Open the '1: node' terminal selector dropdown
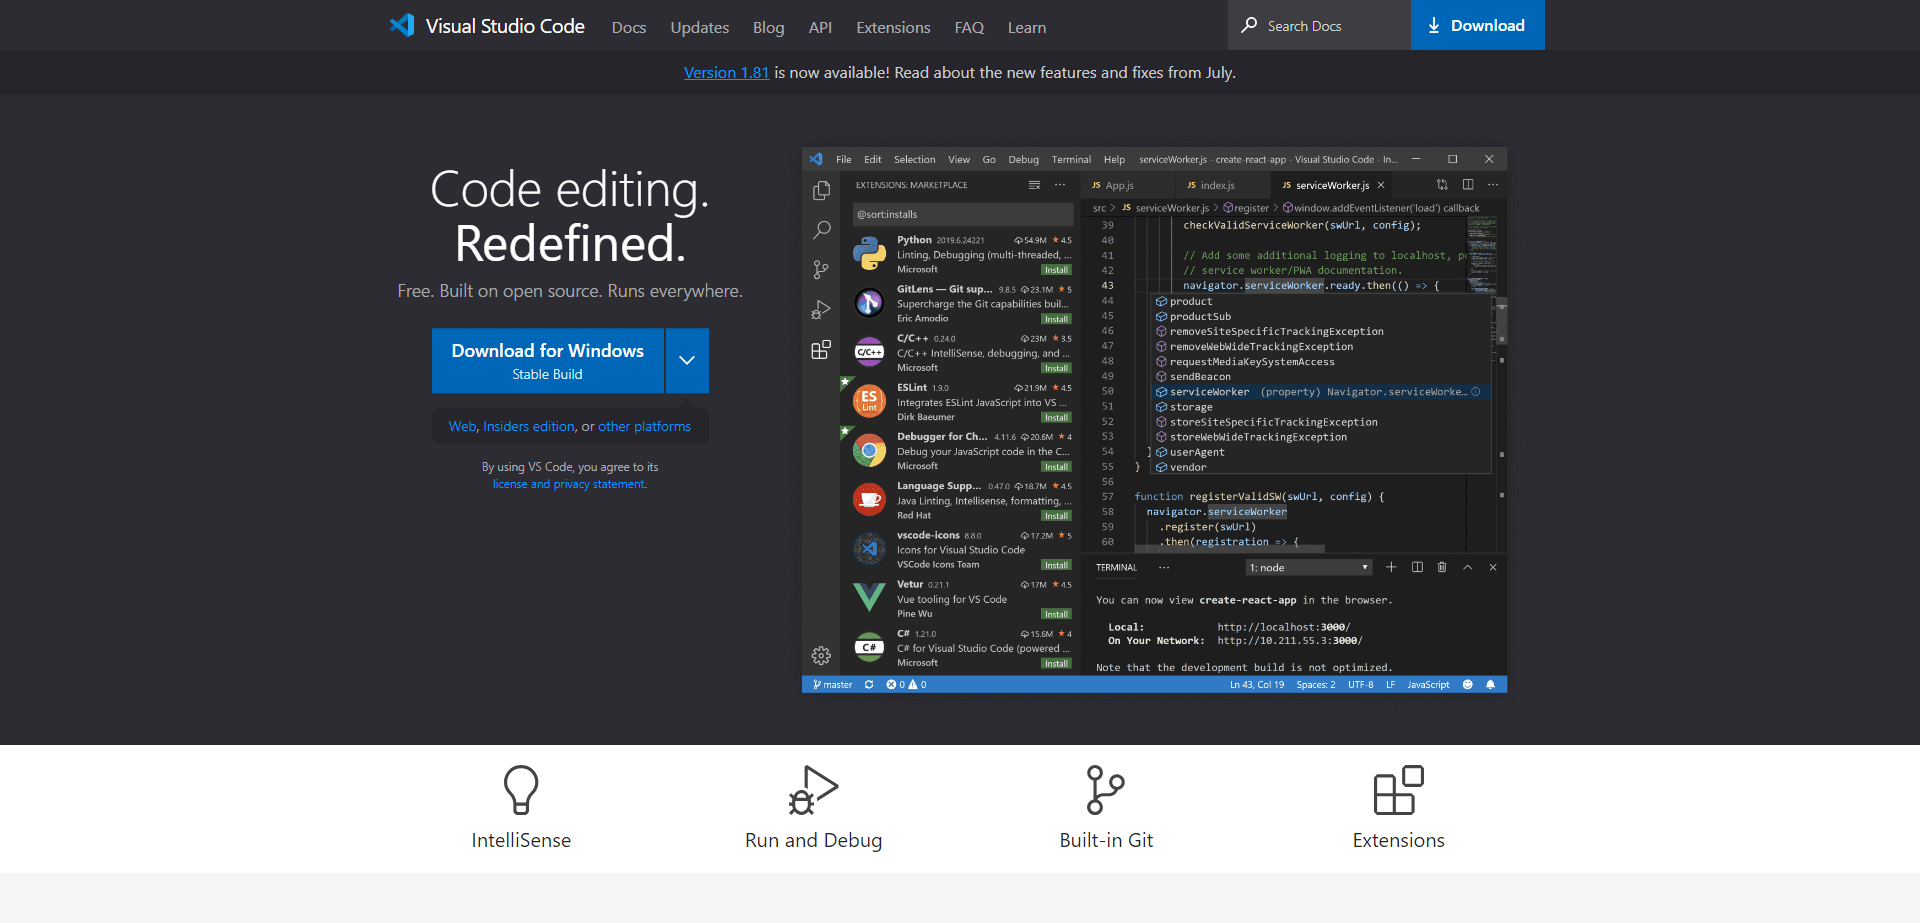This screenshot has height=923, width=1920. coord(1307,567)
